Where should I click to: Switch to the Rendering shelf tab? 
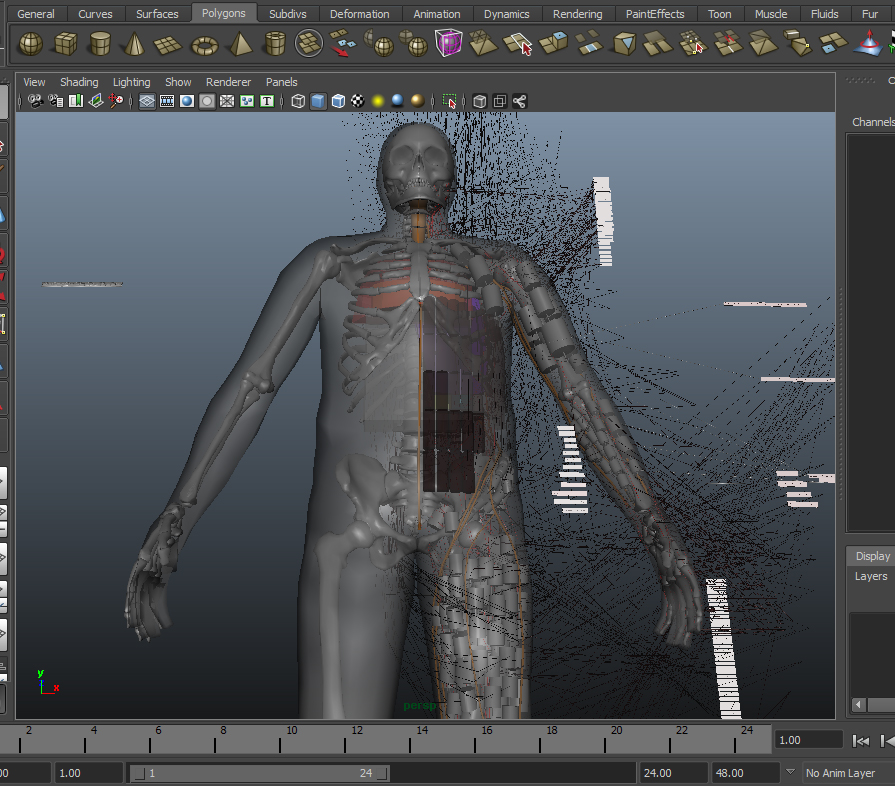point(578,14)
